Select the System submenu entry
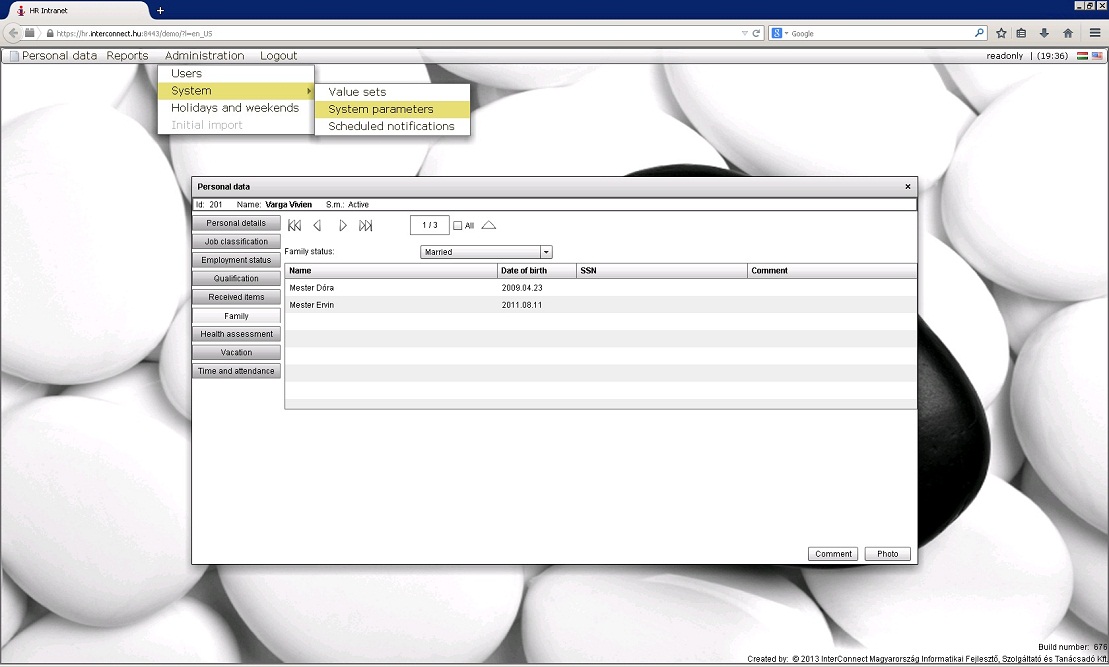The image size is (1109, 667). click(x=236, y=91)
